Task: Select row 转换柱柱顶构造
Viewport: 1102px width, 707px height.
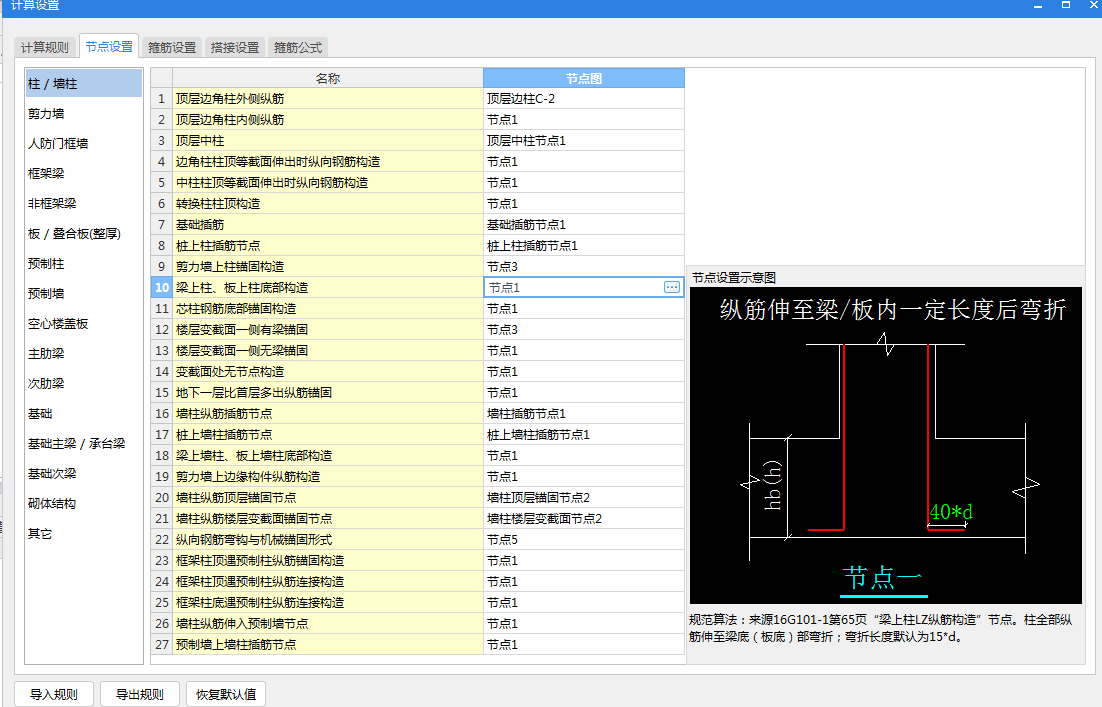Action: click(328, 204)
